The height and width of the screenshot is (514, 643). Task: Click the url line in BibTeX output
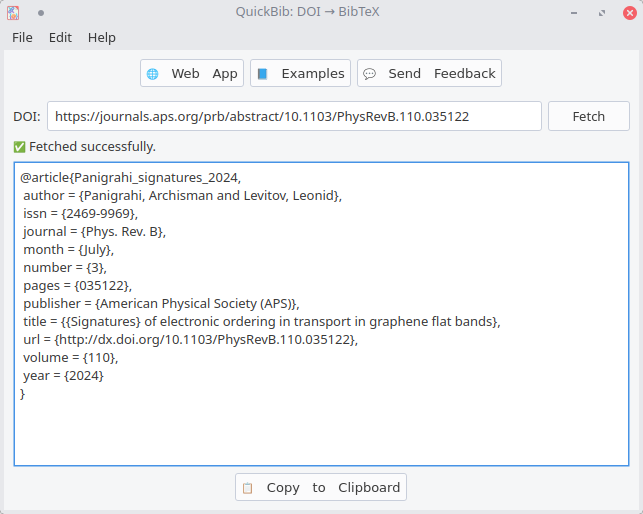tap(191, 340)
